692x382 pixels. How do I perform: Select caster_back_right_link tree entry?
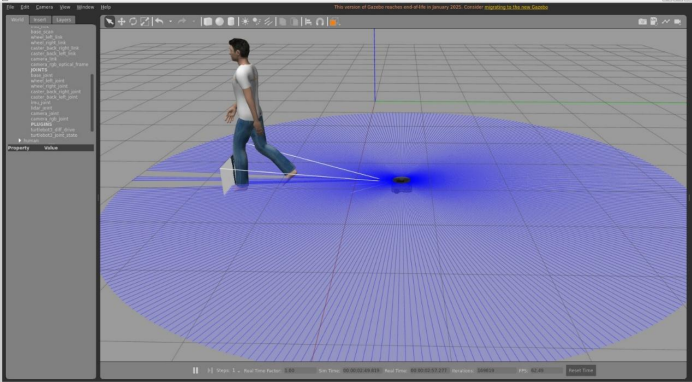[55, 48]
